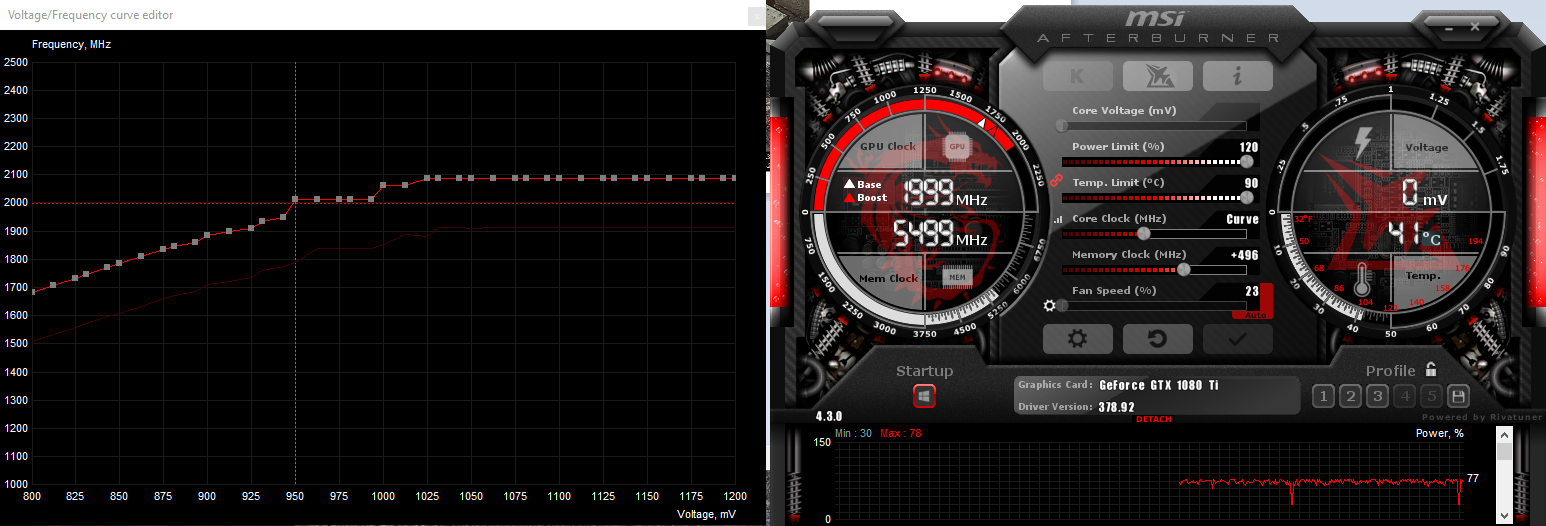Click the fan speed gear icon

tap(1049, 306)
